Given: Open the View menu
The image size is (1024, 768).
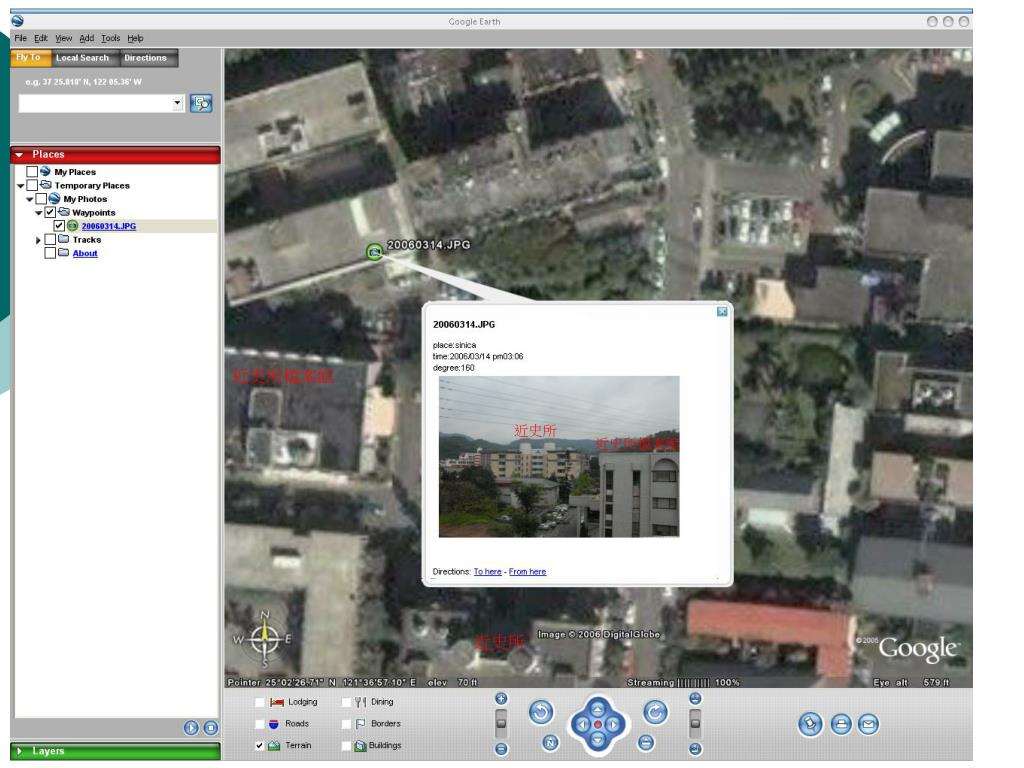Looking at the screenshot, I should tap(63, 38).
